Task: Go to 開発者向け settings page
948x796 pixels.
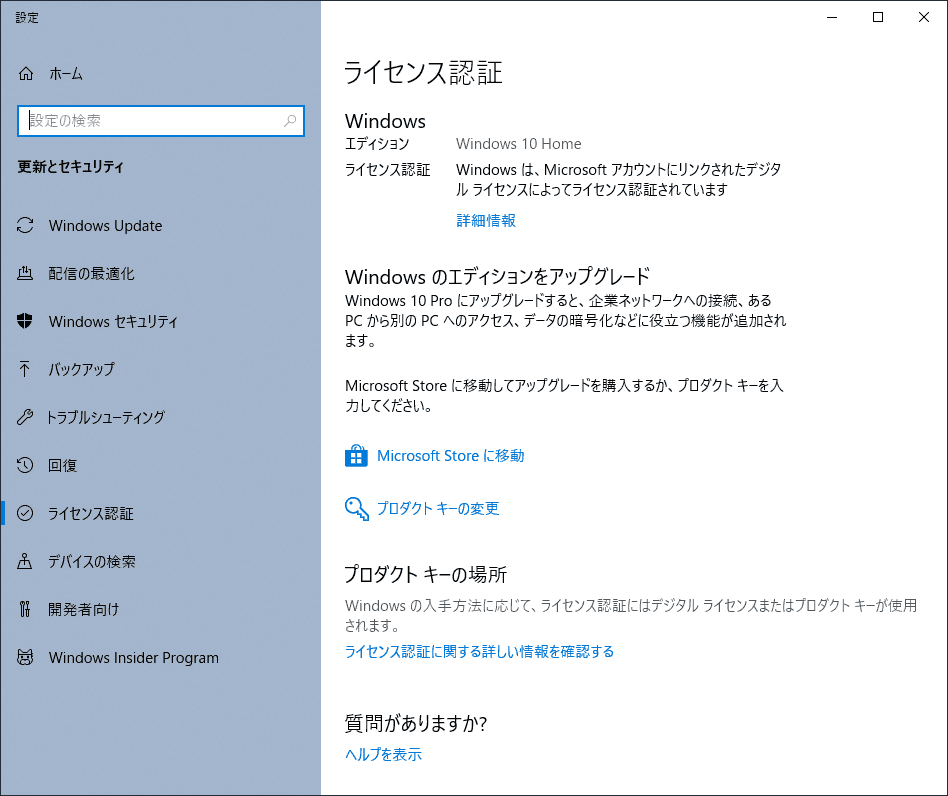Action: 84,610
